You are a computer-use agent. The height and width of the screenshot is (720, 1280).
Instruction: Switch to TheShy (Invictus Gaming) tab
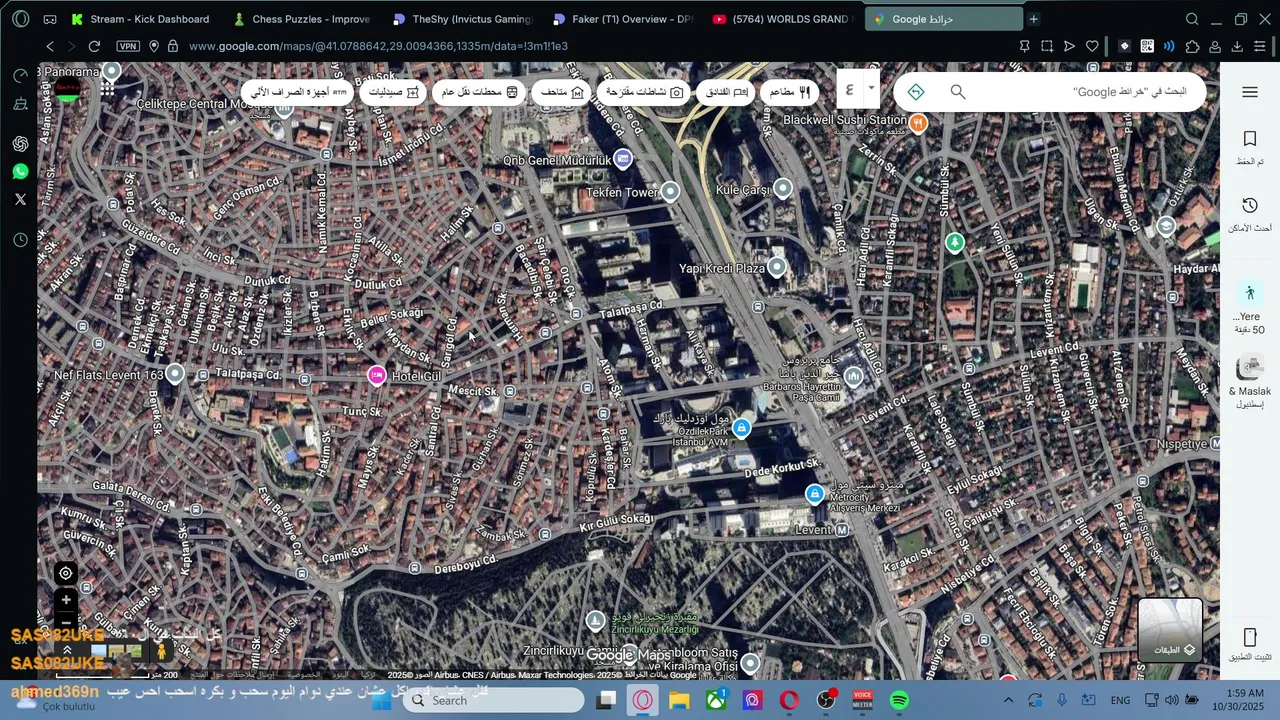[x=464, y=19]
